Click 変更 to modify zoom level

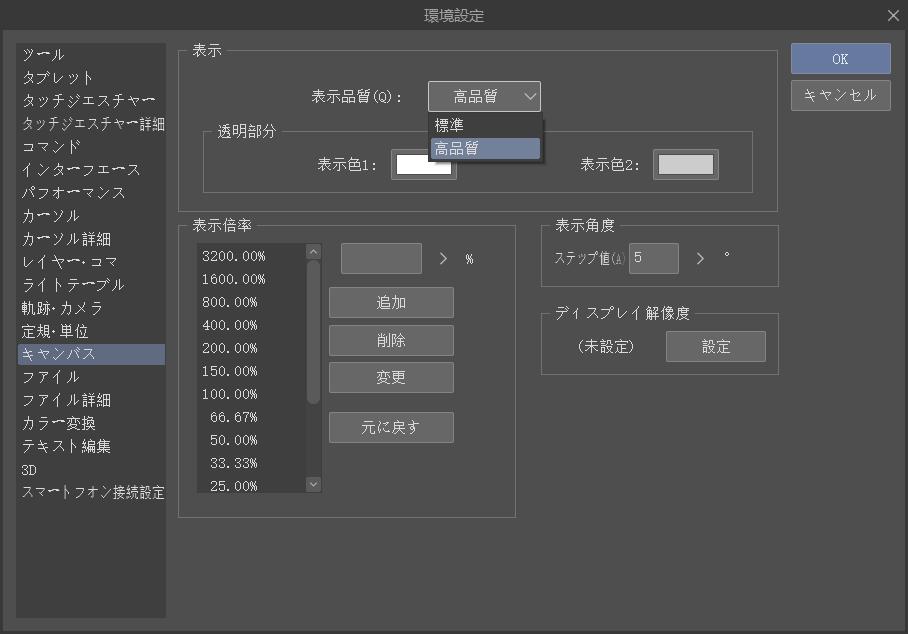tap(391, 378)
